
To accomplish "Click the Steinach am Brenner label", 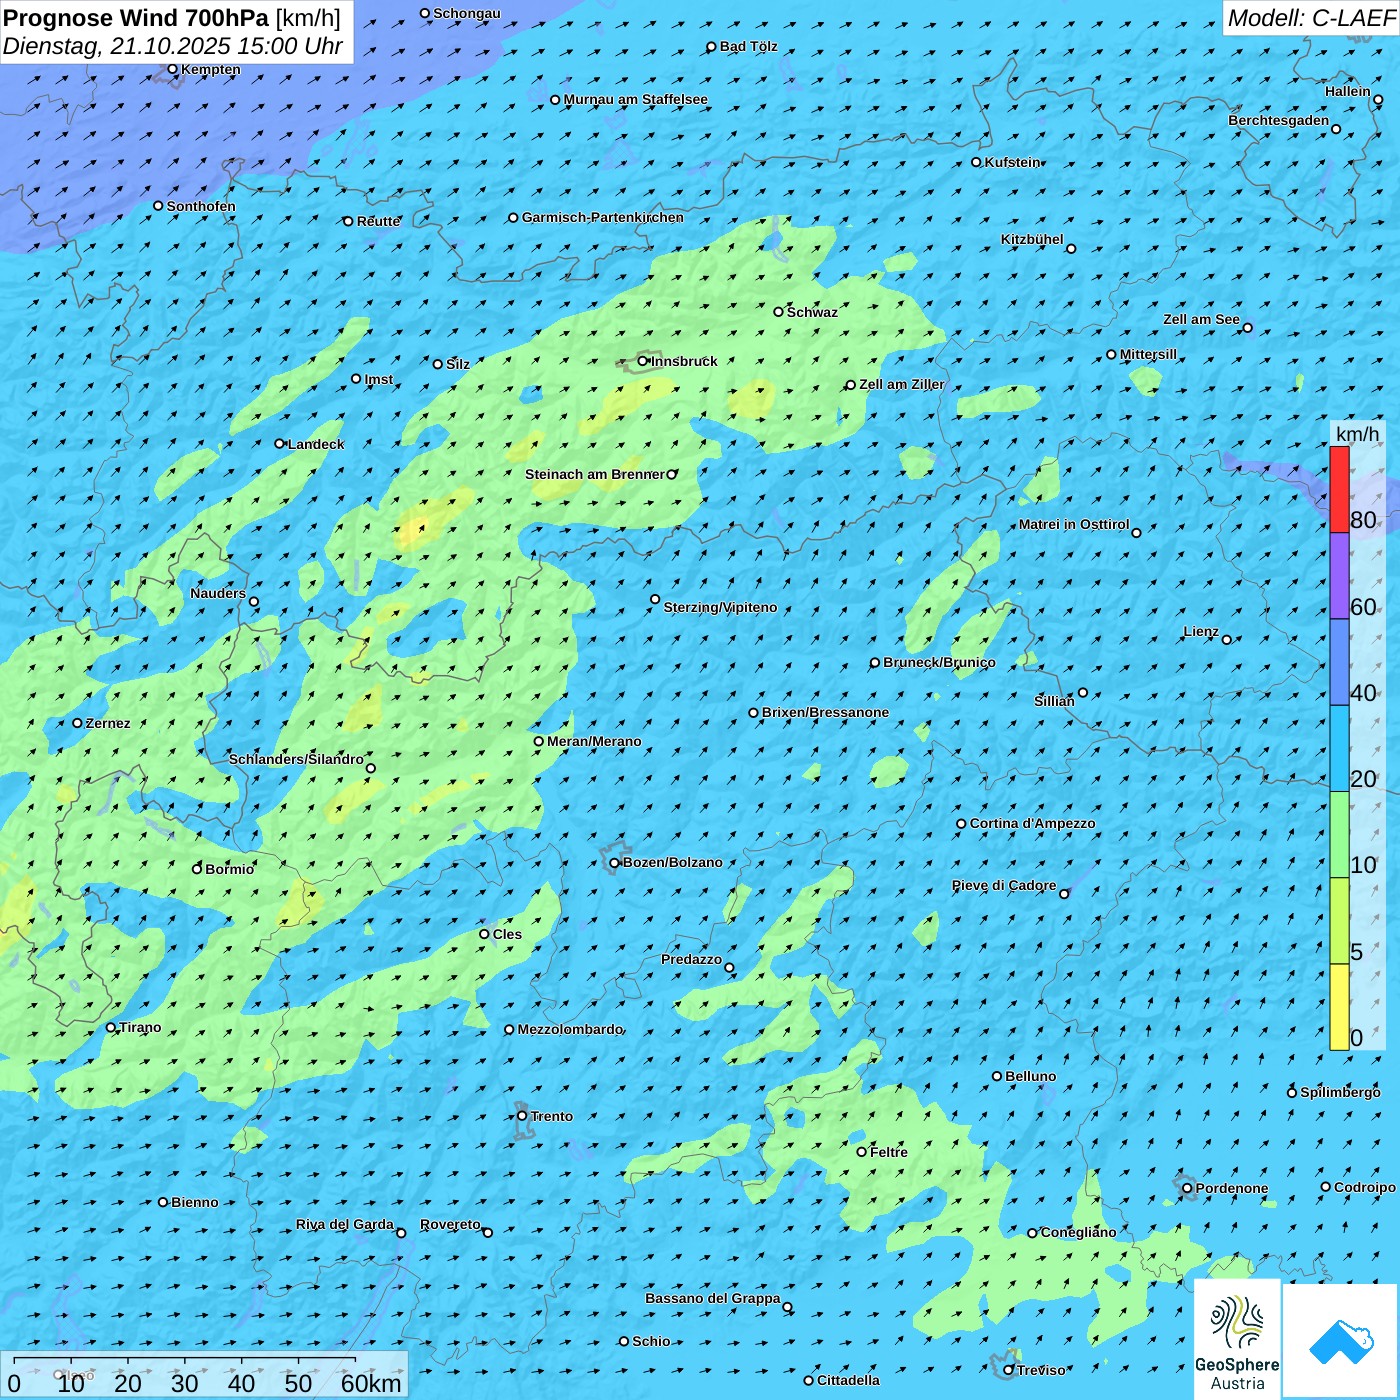I will tap(595, 474).
